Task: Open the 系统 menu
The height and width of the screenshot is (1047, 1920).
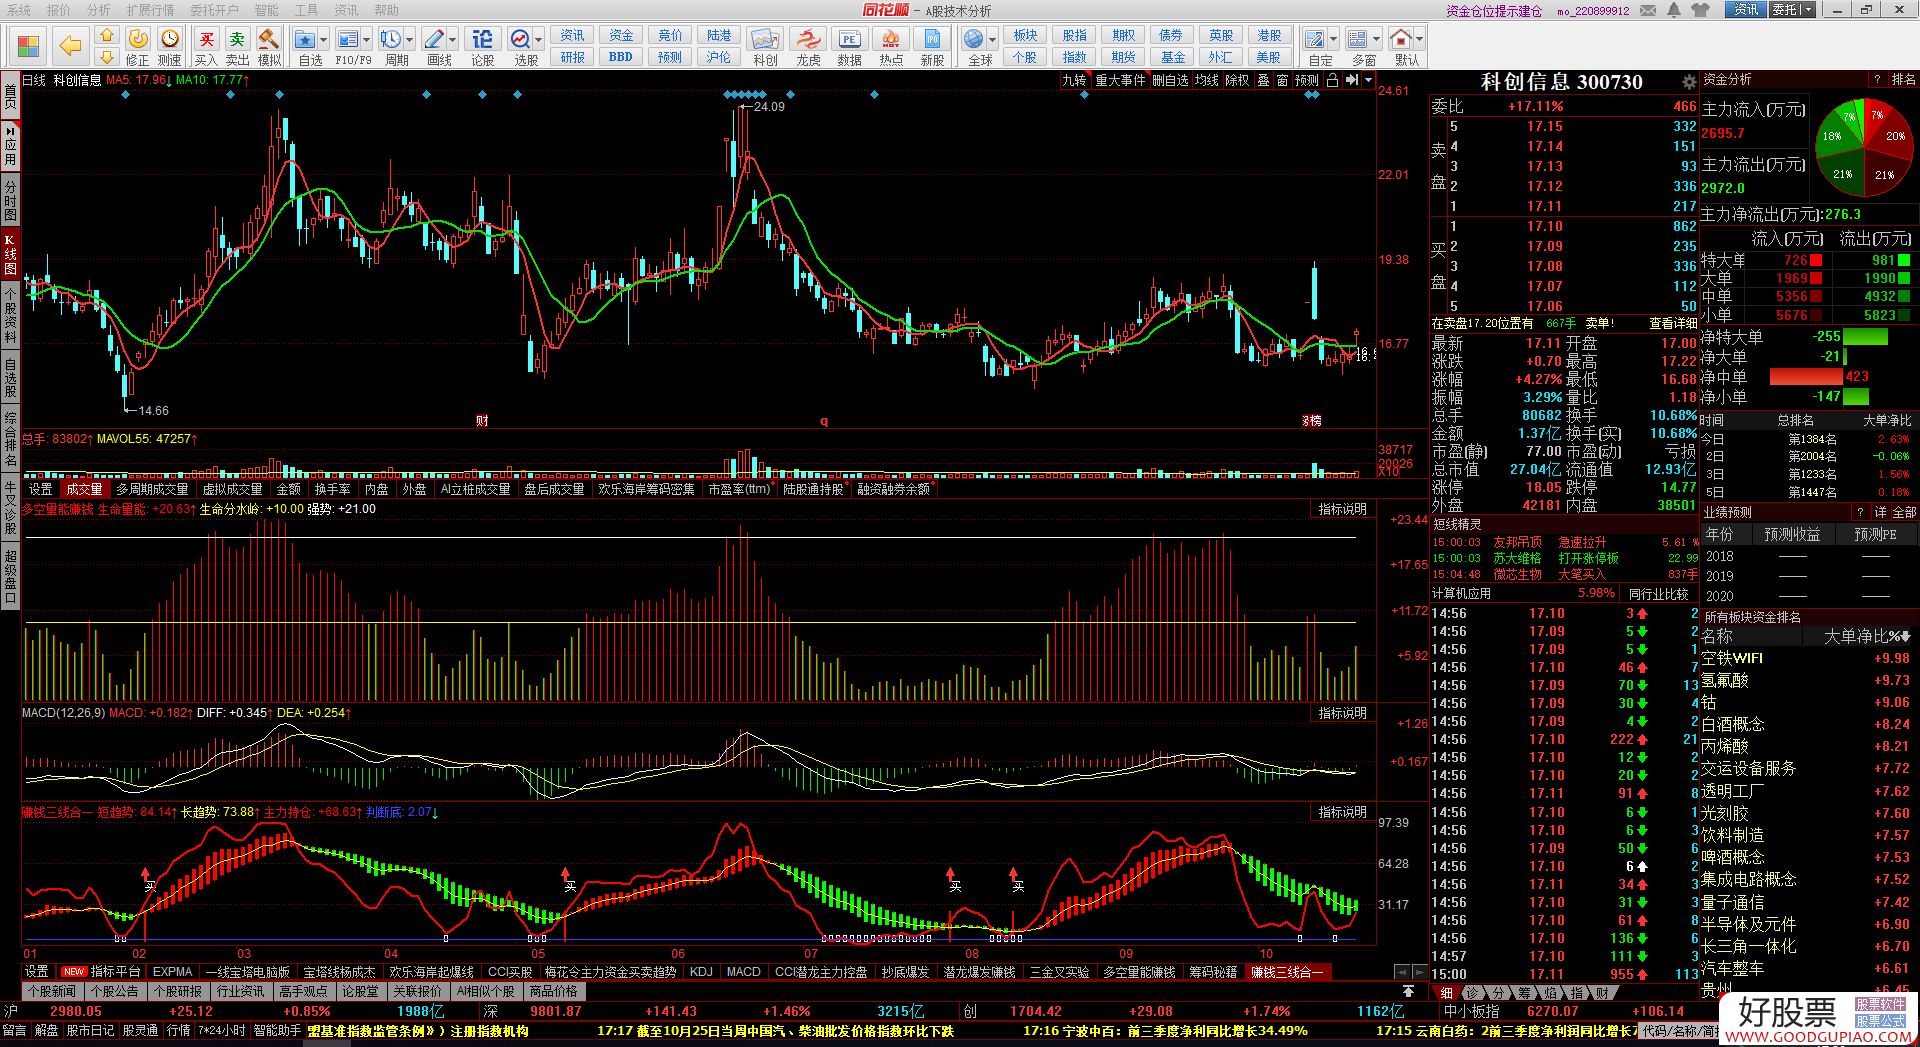Action: tap(18, 10)
